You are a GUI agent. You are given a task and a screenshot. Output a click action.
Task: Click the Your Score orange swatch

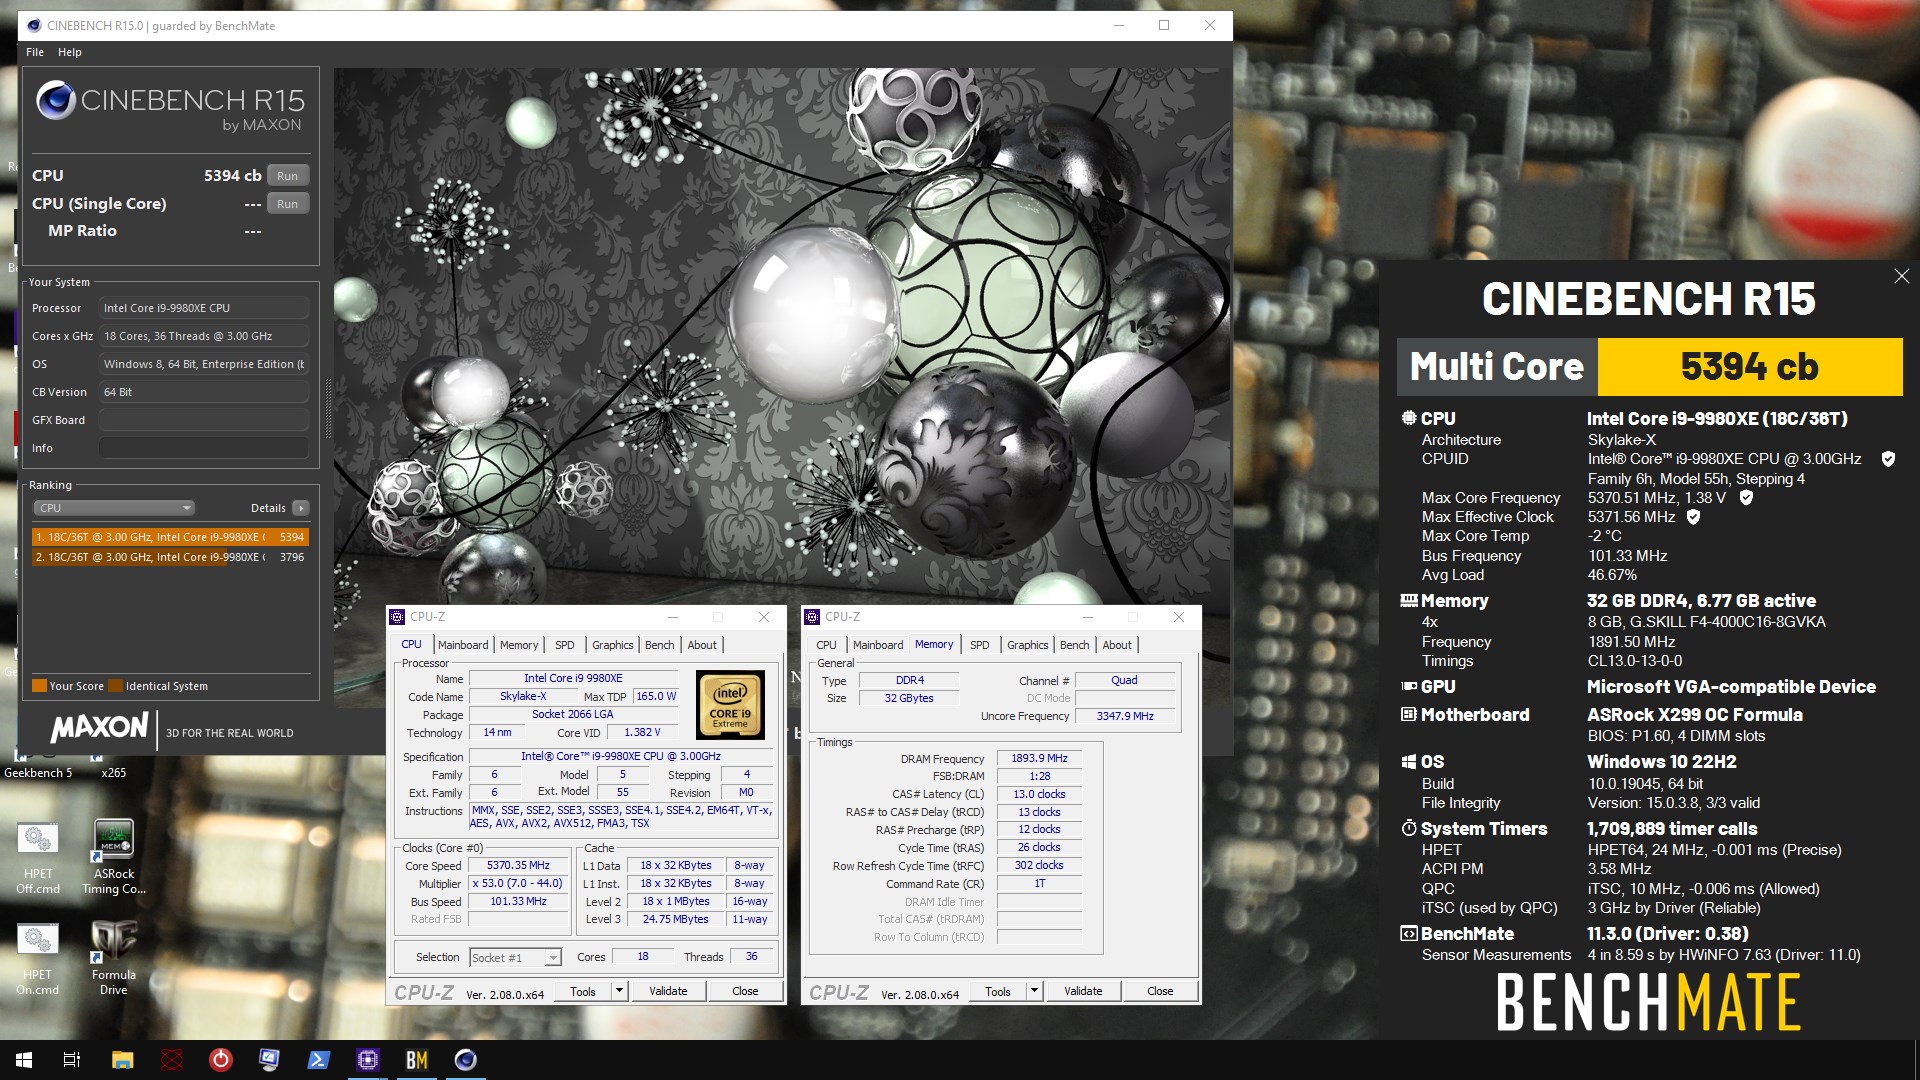[x=39, y=686]
